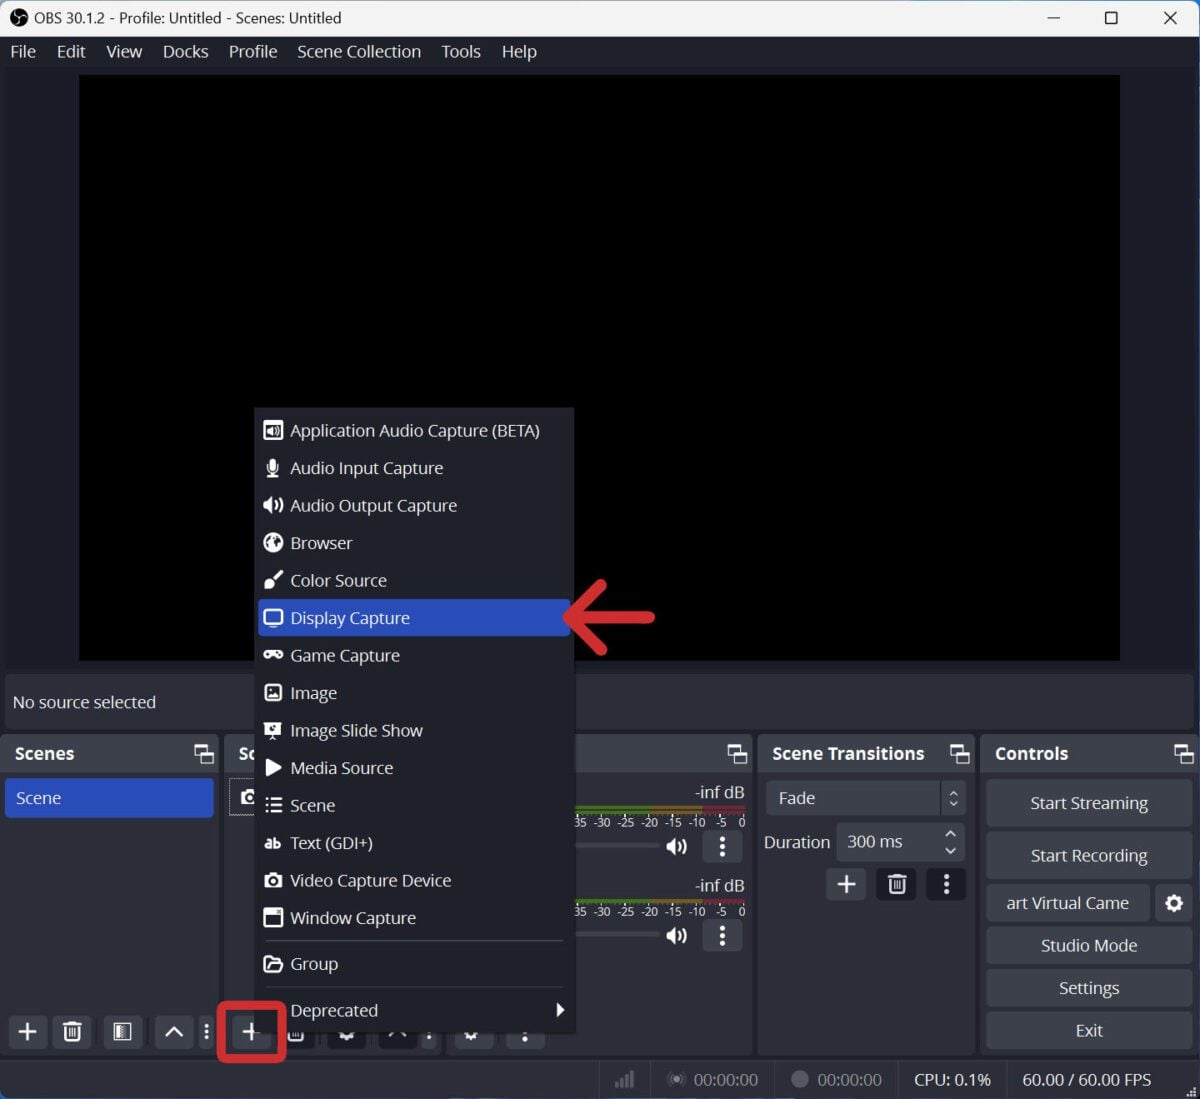Viewport: 1200px width, 1099px height.
Task: Open Virtual Camera settings via gear icon
Action: tap(1173, 902)
